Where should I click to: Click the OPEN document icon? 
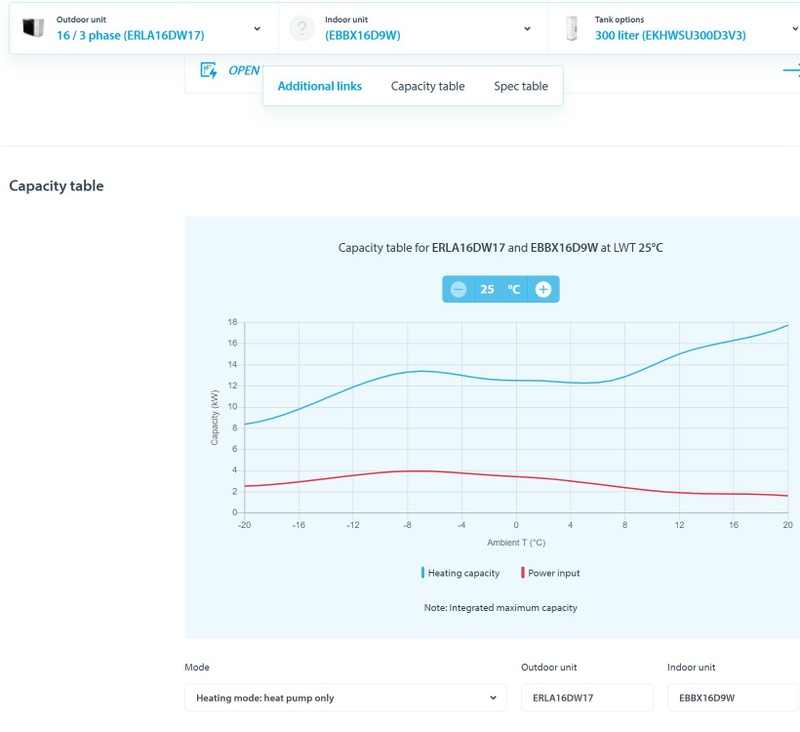[209, 70]
